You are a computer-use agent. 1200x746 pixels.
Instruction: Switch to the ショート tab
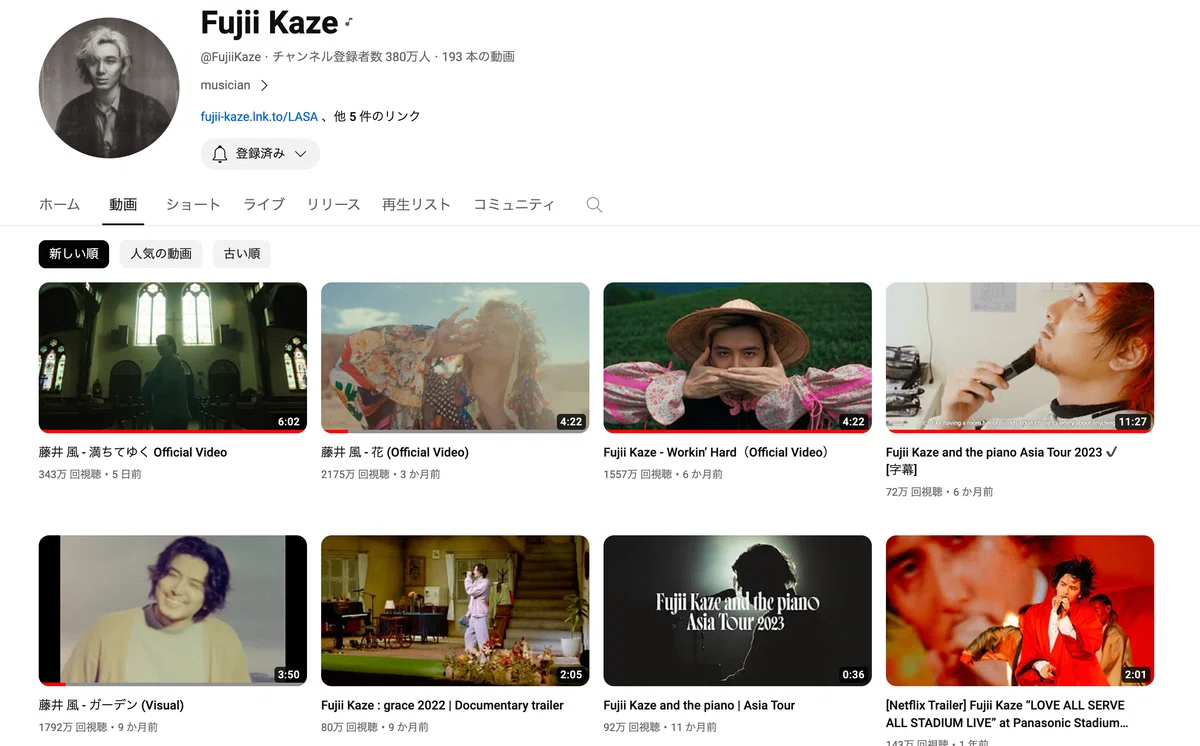point(193,204)
